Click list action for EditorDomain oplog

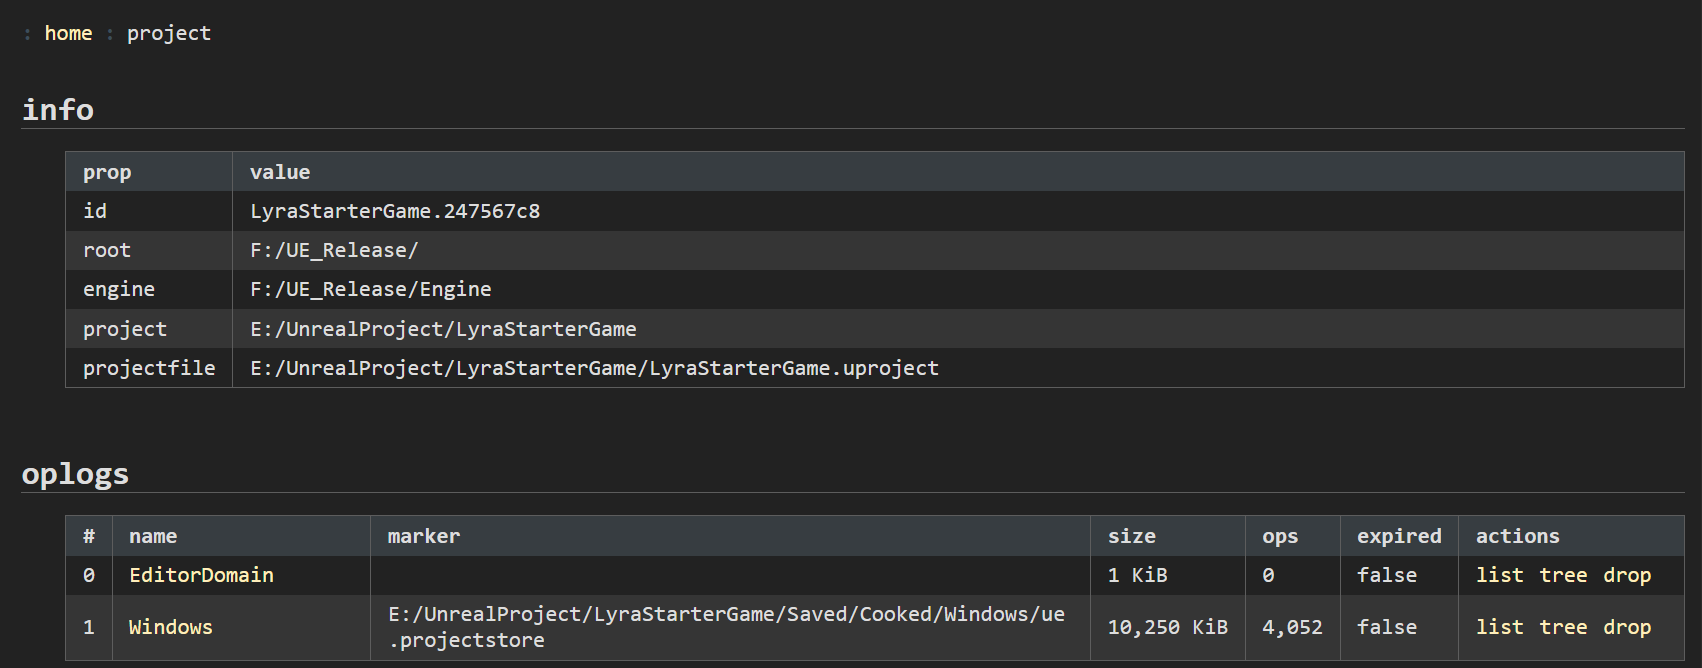tap(1500, 575)
